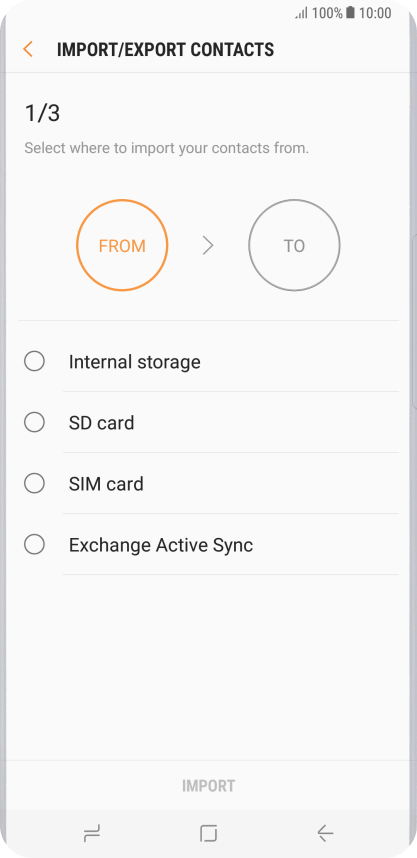
Task: Tap the Exchange Active Sync label
Action: [x=161, y=546]
